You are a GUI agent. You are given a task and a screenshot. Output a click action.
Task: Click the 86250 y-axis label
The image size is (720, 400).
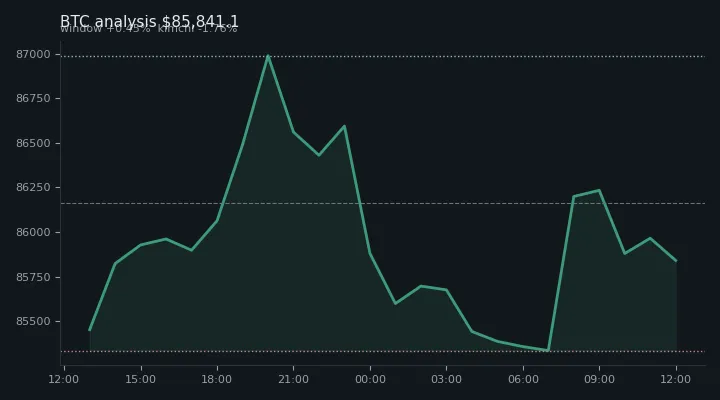pyautogui.click(x=33, y=187)
